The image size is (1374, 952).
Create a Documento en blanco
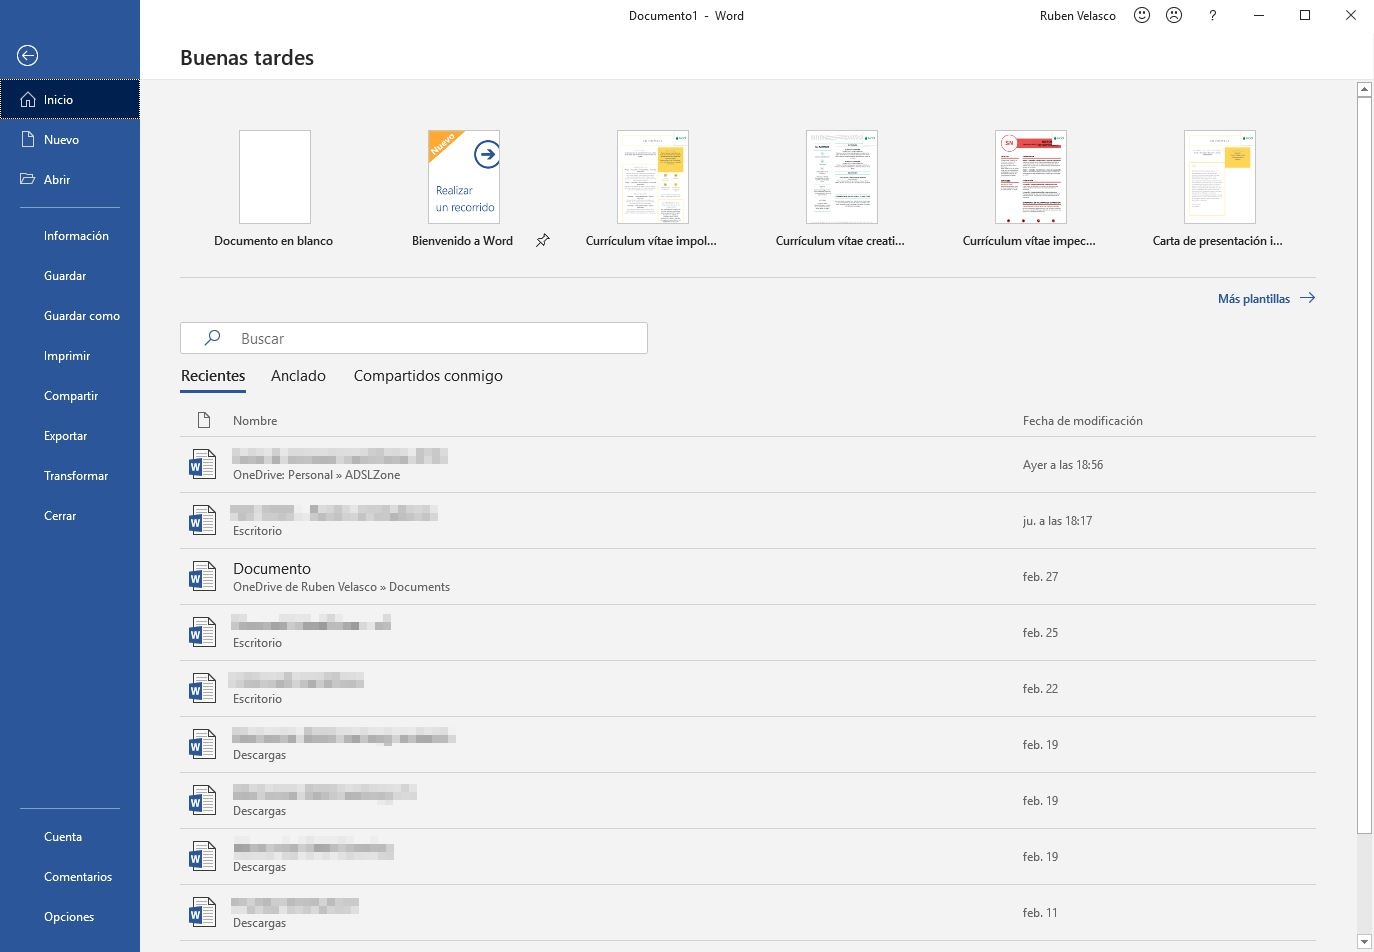point(274,189)
